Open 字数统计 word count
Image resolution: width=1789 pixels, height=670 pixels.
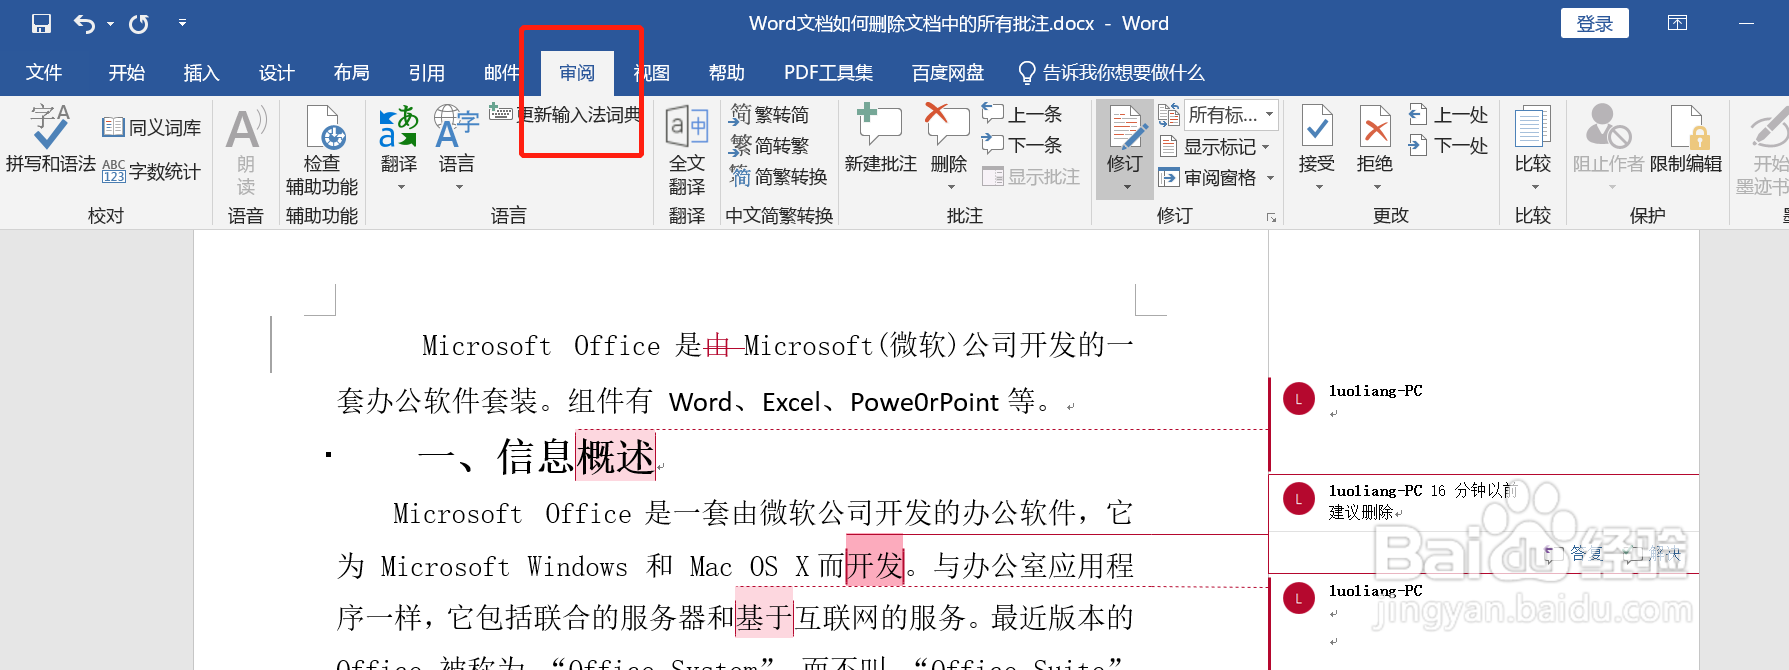(152, 171)
